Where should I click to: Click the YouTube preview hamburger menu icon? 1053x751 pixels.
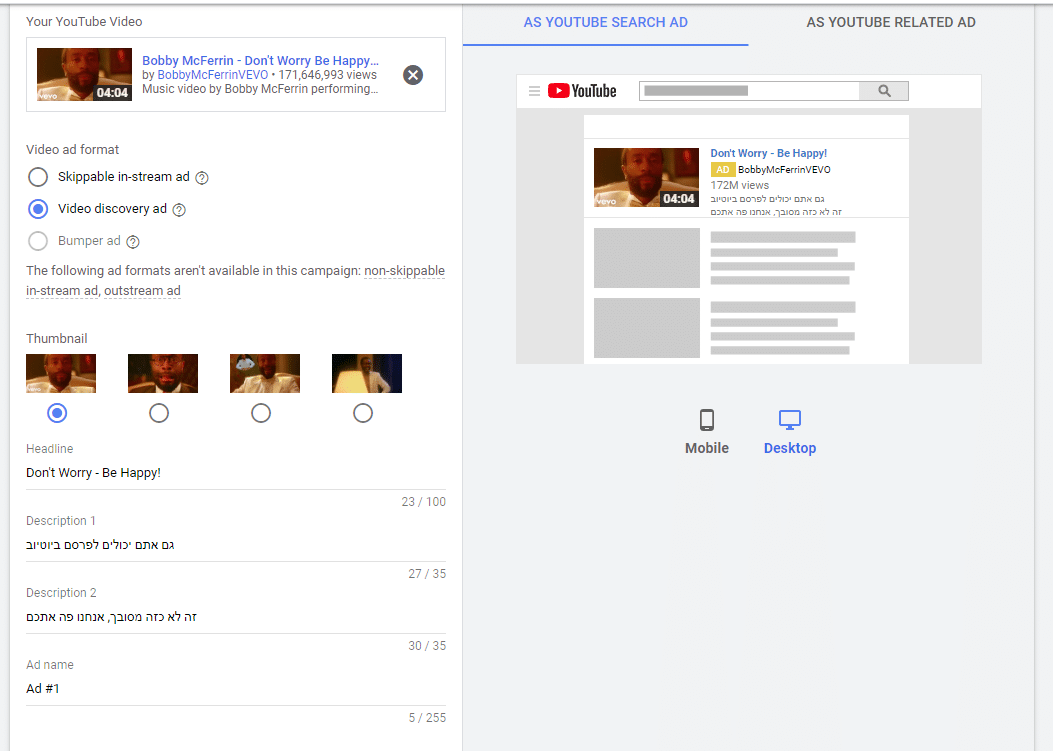535,91
